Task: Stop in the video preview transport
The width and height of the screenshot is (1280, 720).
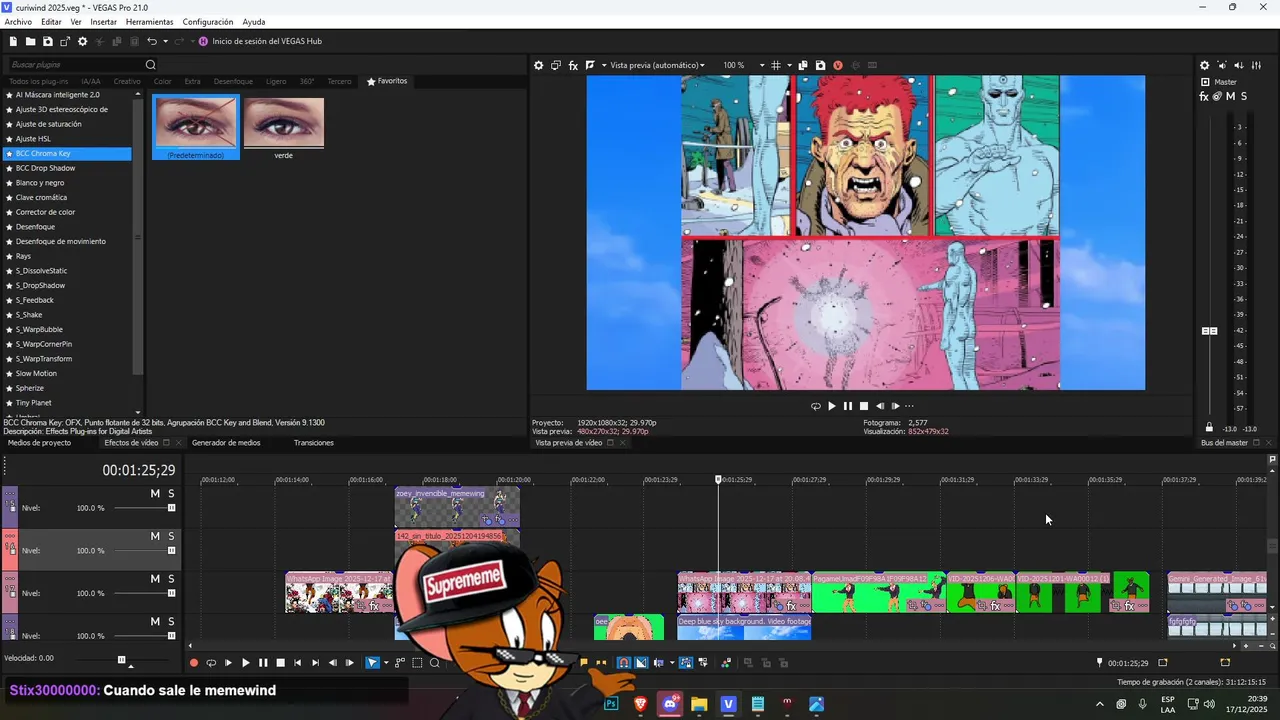Action: click(864, 406)
